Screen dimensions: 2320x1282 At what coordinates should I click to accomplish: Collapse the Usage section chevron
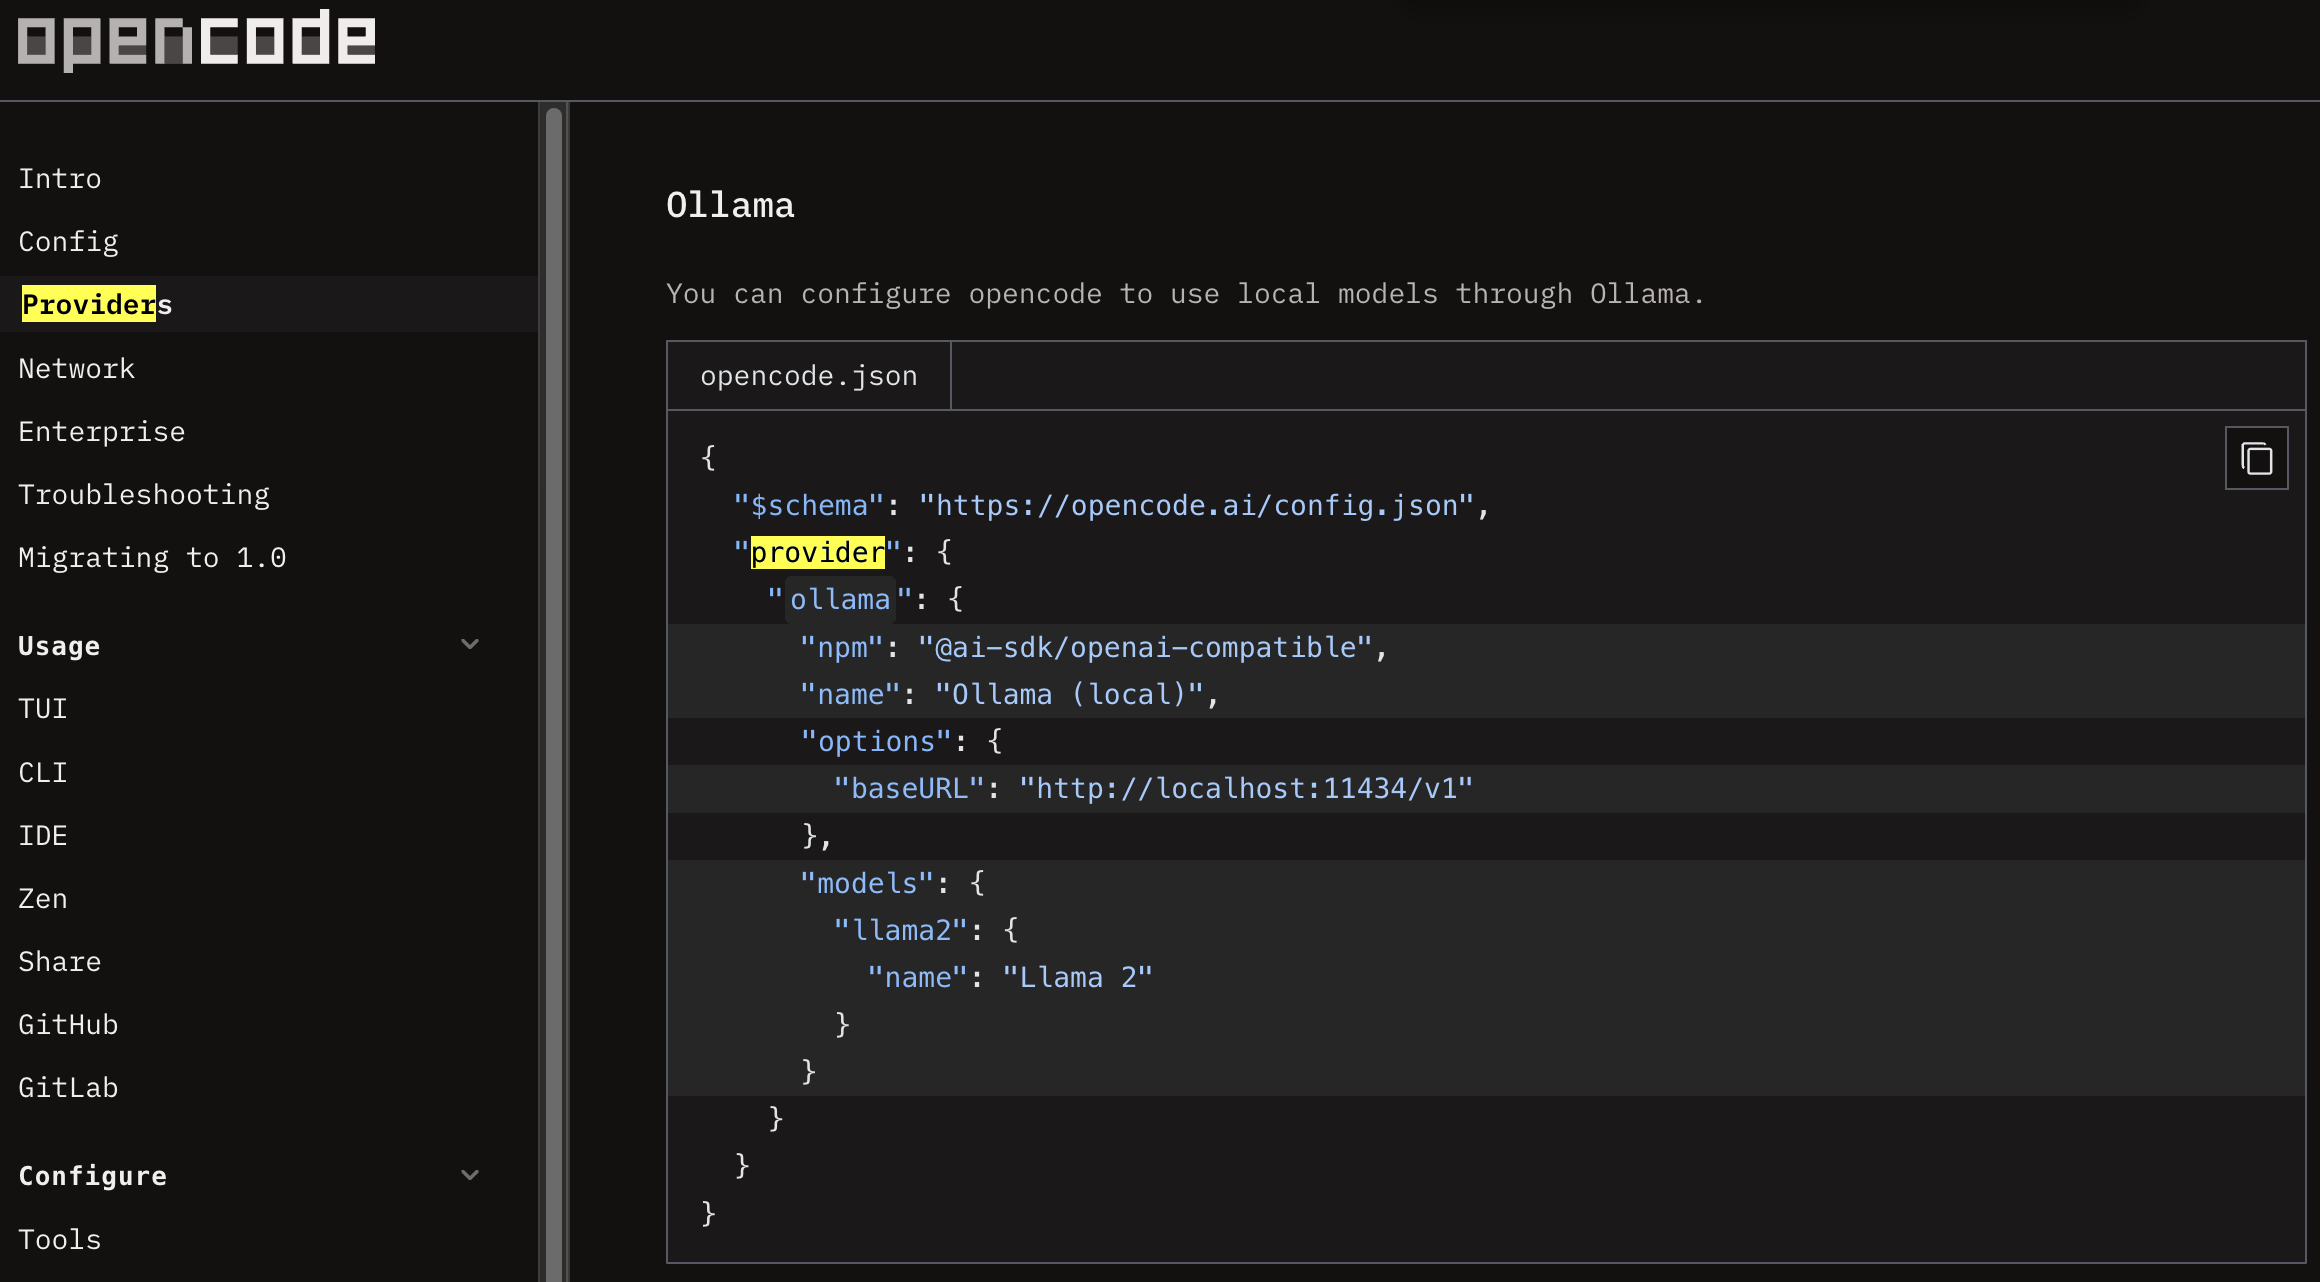pyautogui.click(x=470, y=645)
